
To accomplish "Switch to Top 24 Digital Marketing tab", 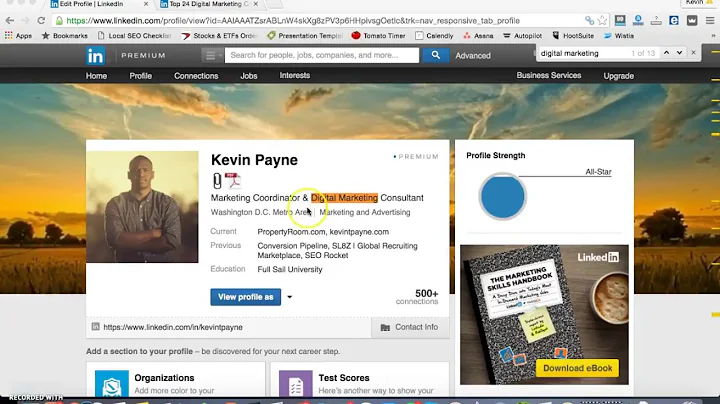I will pos(209,4).
